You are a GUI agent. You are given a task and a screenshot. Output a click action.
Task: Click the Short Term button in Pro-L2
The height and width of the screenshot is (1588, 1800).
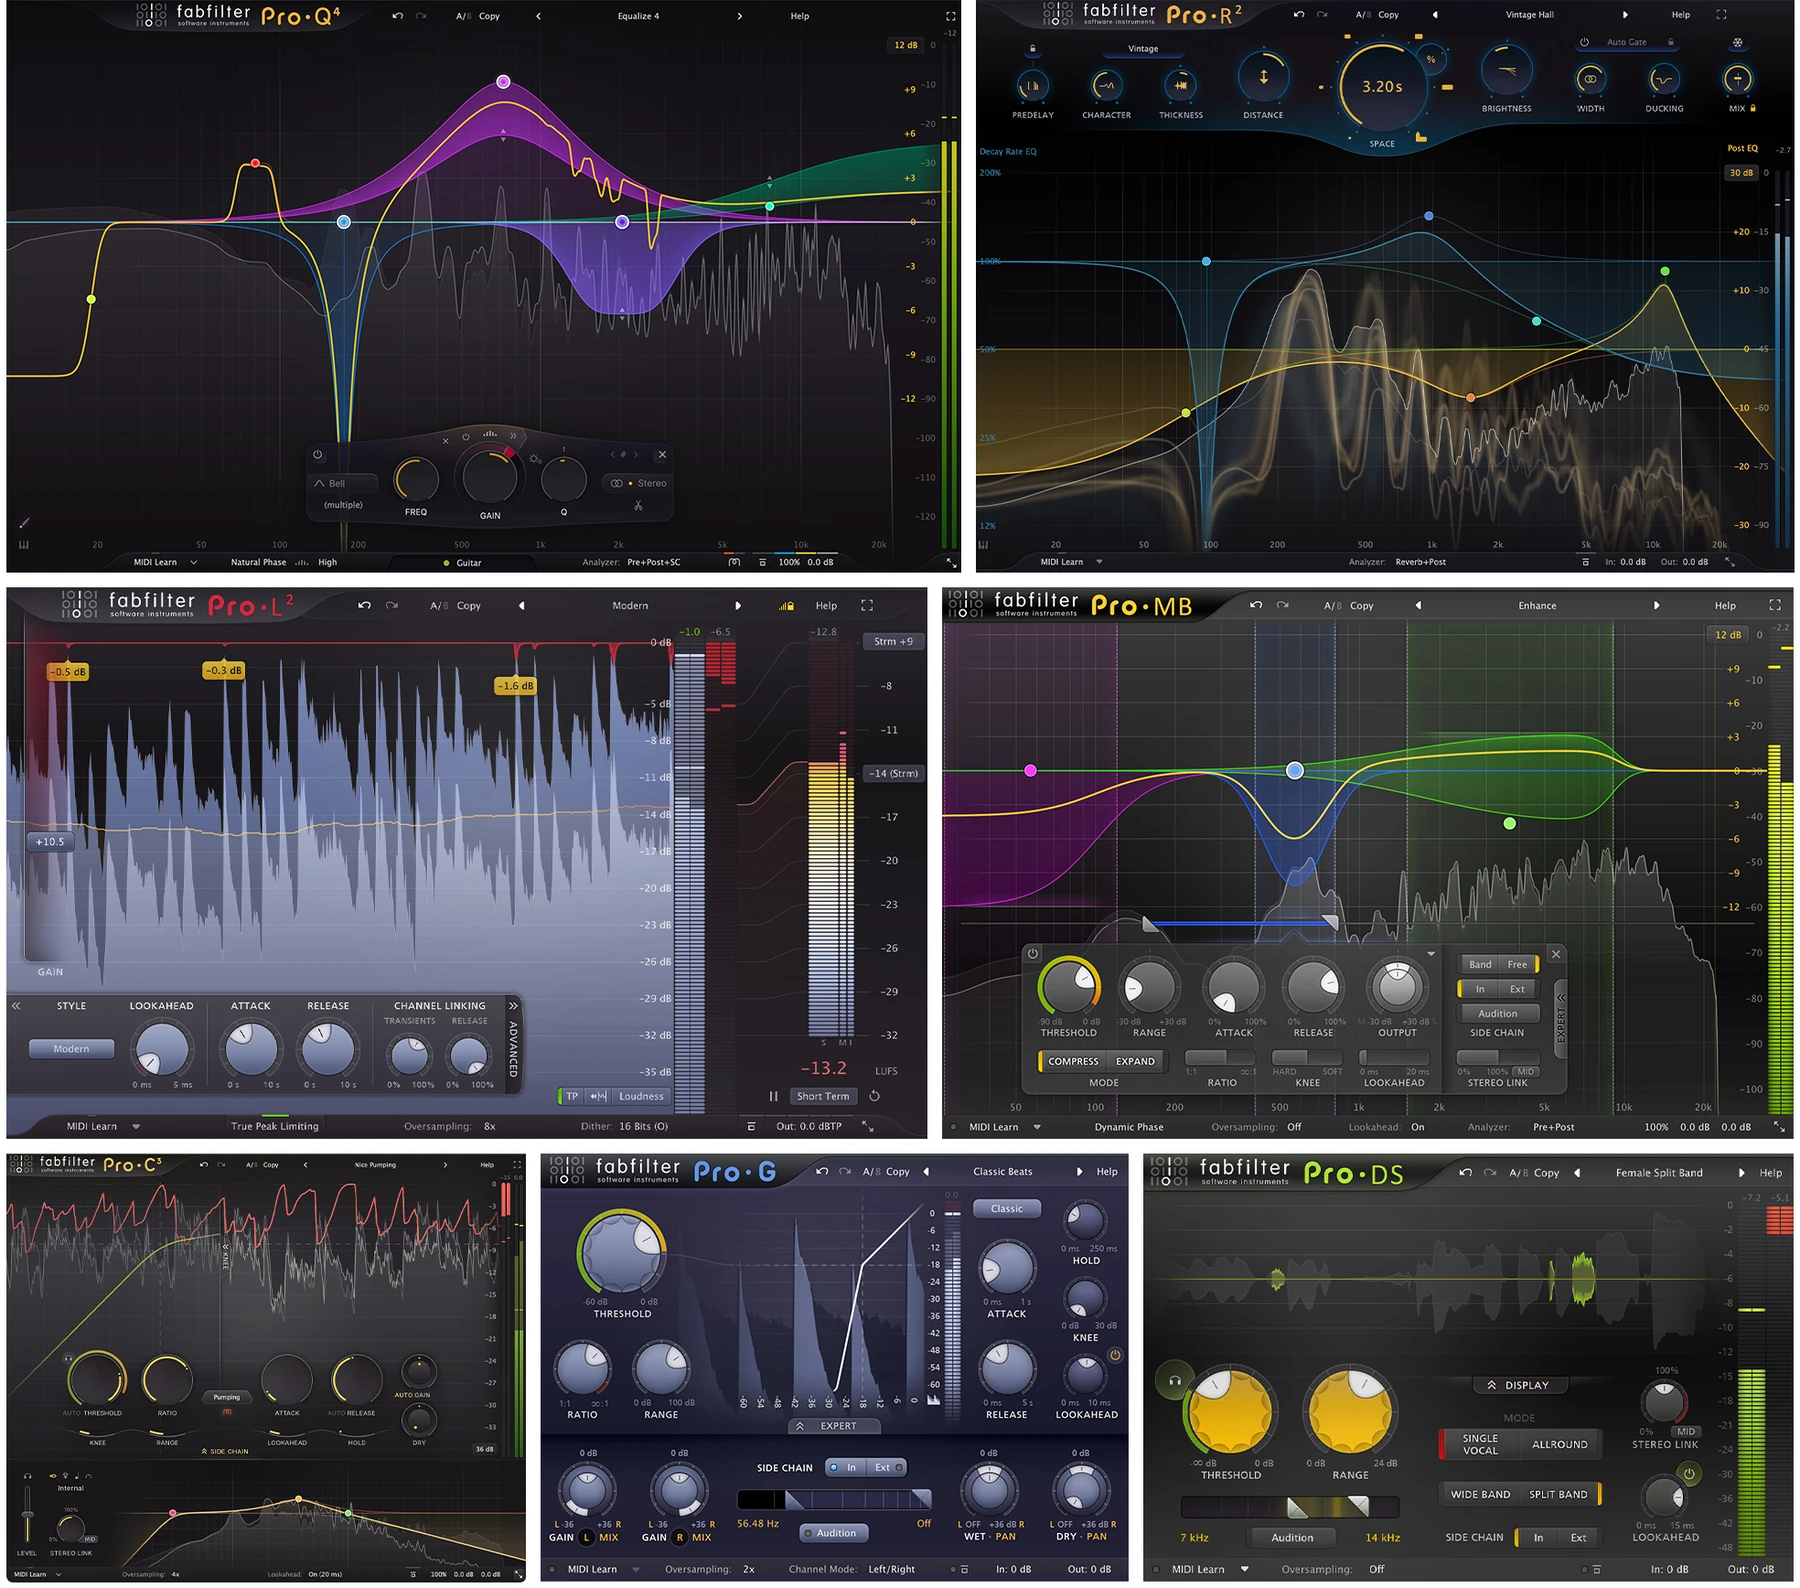coord(822,1096)
